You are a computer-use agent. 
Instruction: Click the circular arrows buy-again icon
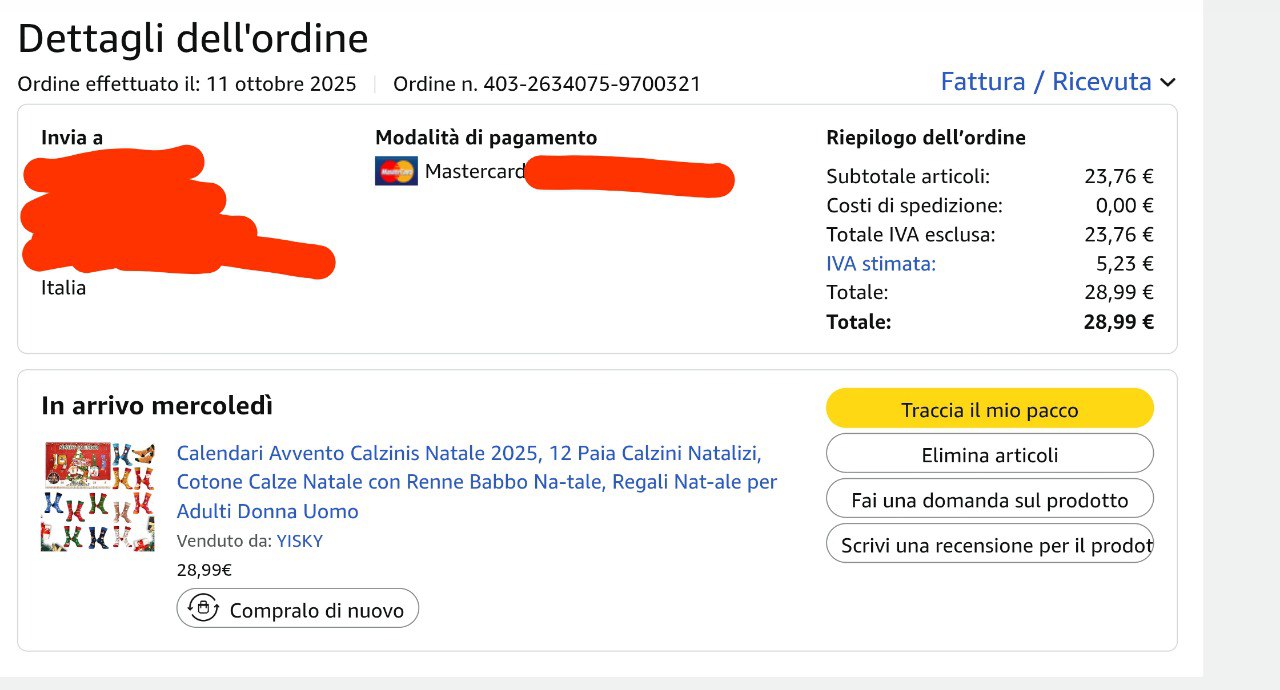(x=204, y=608)
